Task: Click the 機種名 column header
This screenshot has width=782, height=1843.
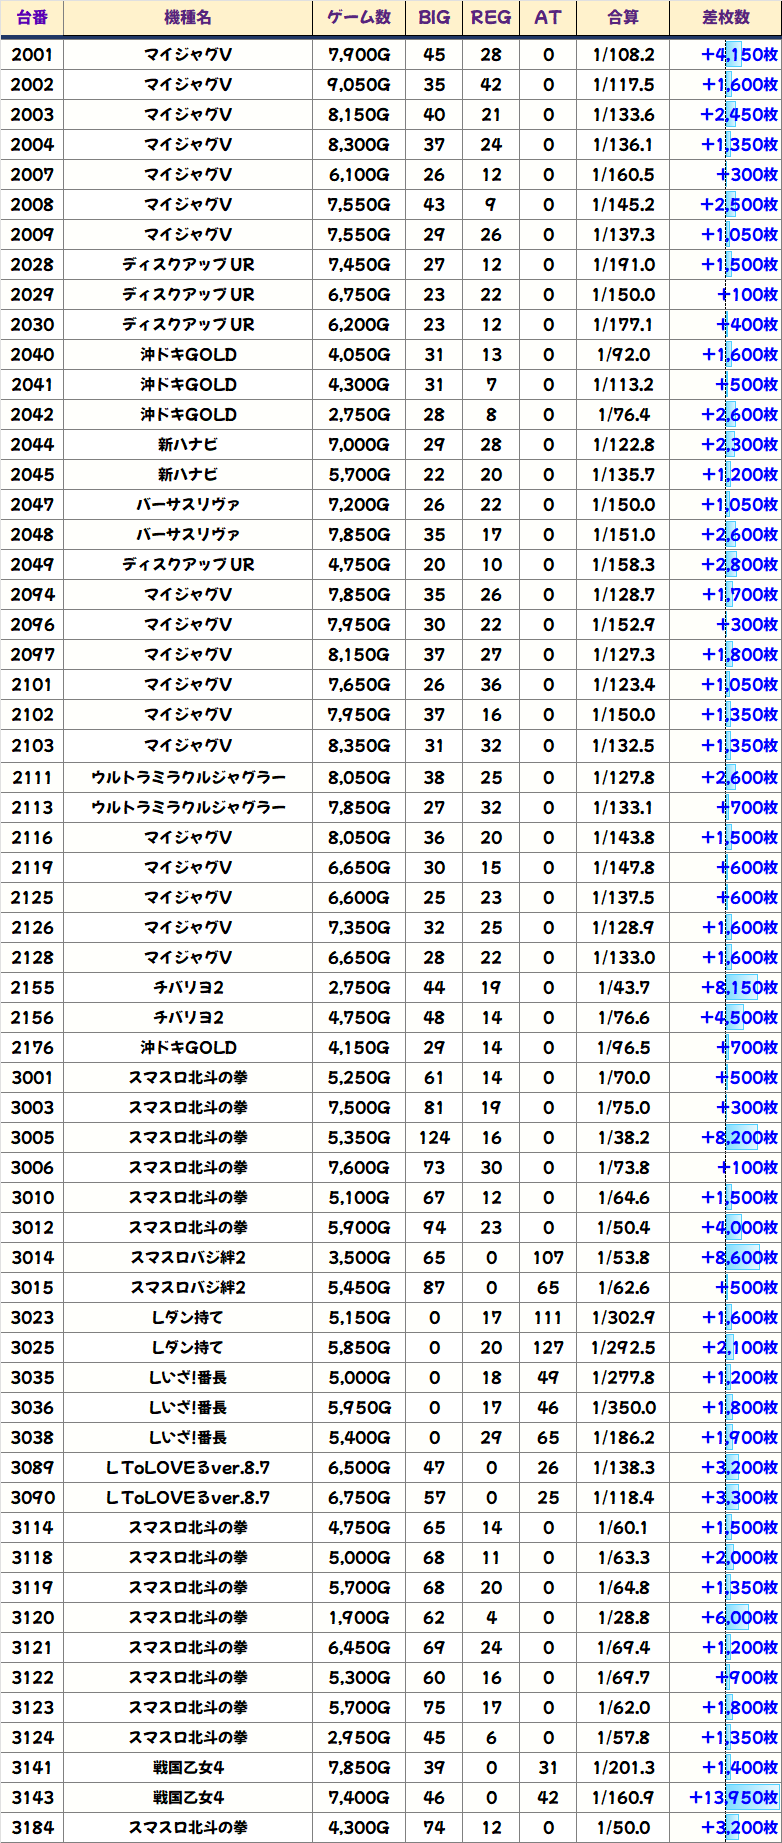Action: tap(188, 18)
